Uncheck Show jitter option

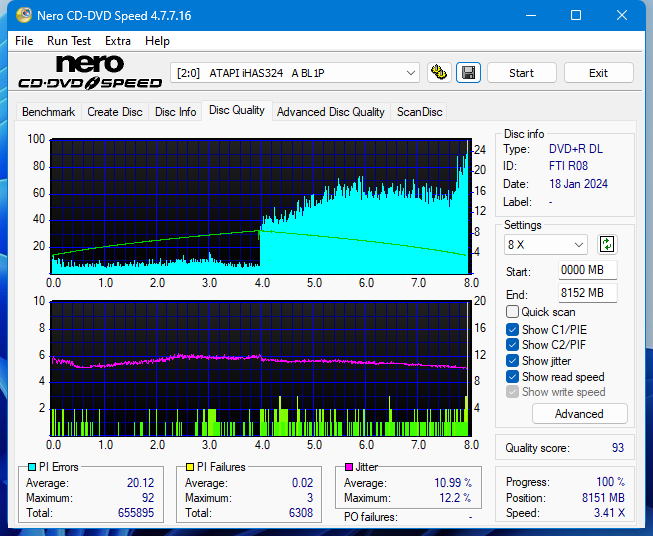coord(512,361)
